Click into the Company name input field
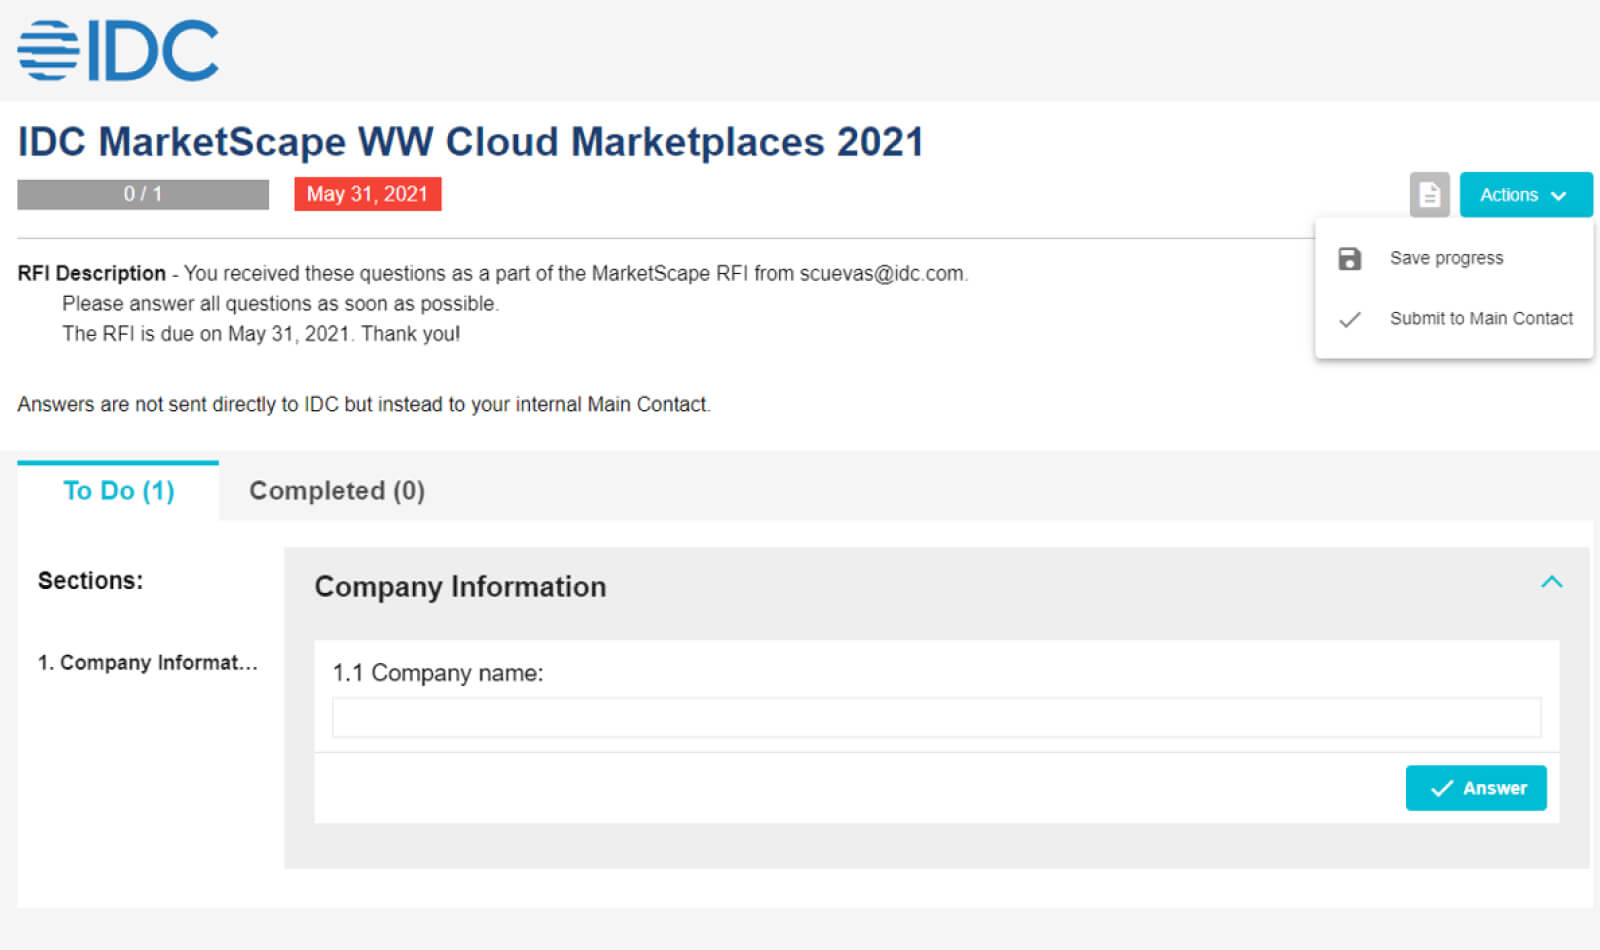 pos(936,717)
